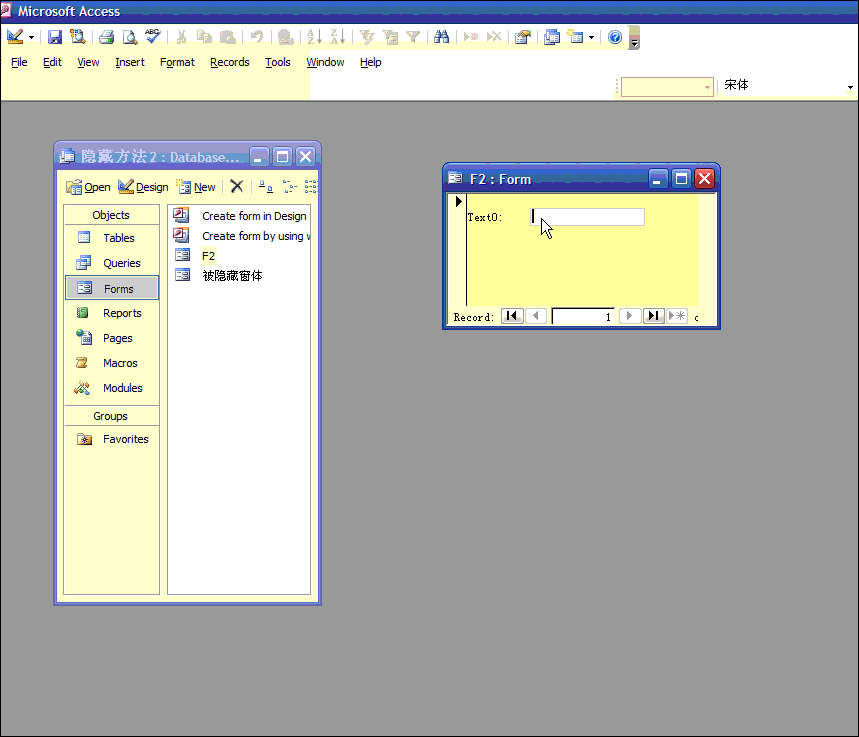
Task: Click the record selector arrow in F2 form
Action: click(x=458, y=201)
